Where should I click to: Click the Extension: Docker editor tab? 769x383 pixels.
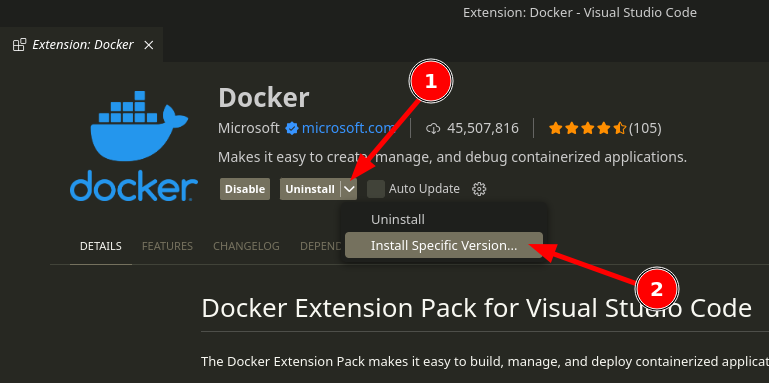[81, 45]
